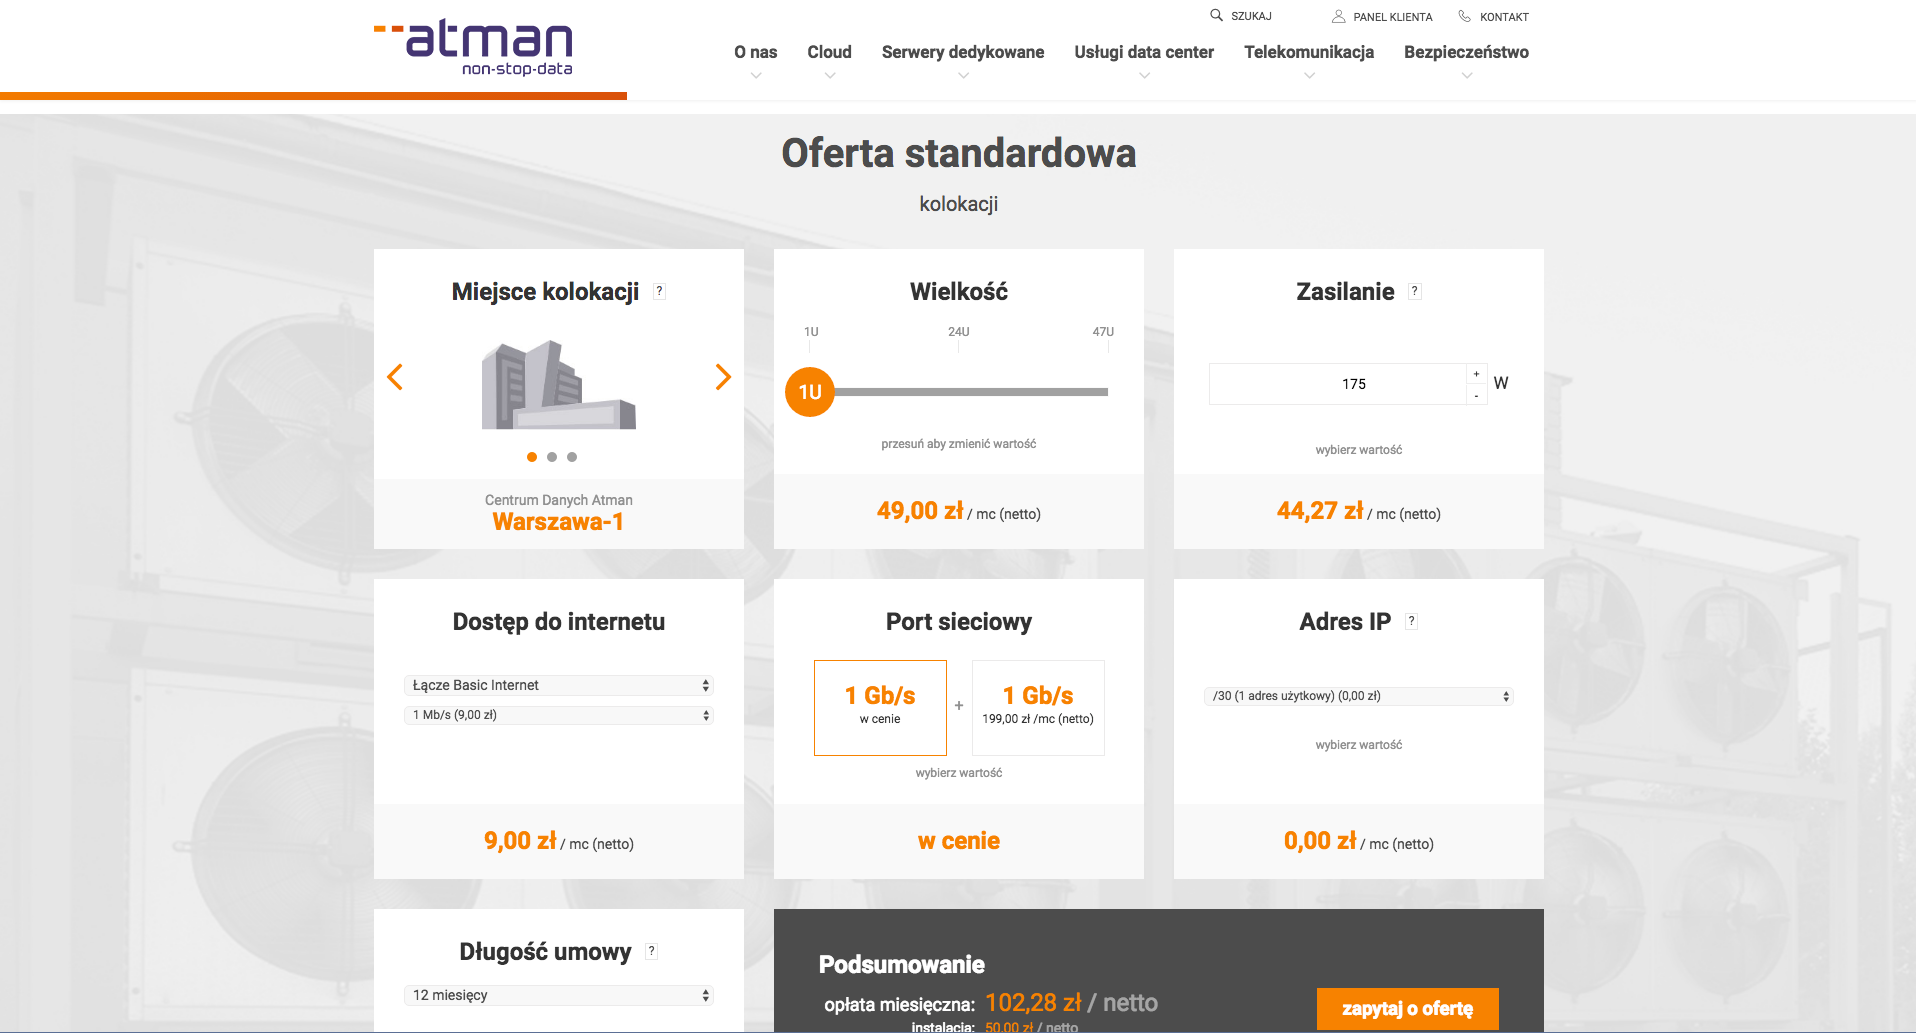The height and width of the screenshot is (1033, 1916).
Task: Expand chevron under O nas
Action: click(756, 76)
